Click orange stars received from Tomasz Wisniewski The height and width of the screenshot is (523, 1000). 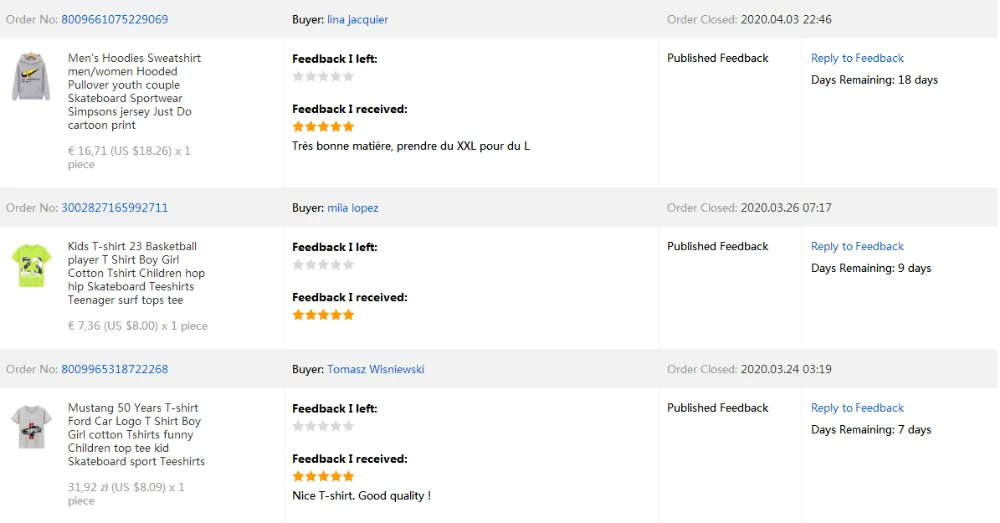tap(323, 476)
